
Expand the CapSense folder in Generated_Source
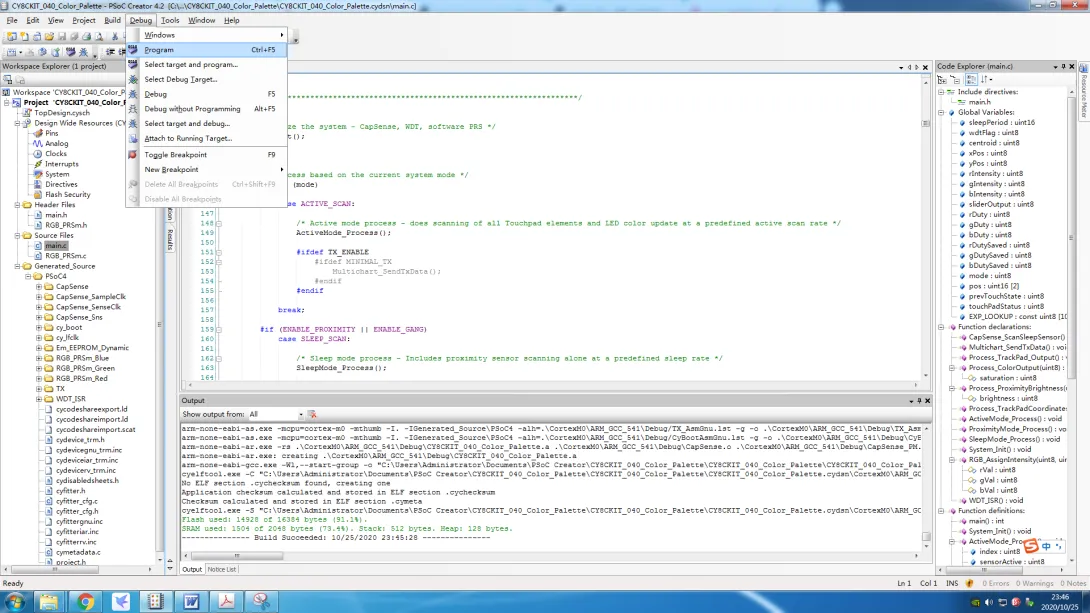point(39,287)
